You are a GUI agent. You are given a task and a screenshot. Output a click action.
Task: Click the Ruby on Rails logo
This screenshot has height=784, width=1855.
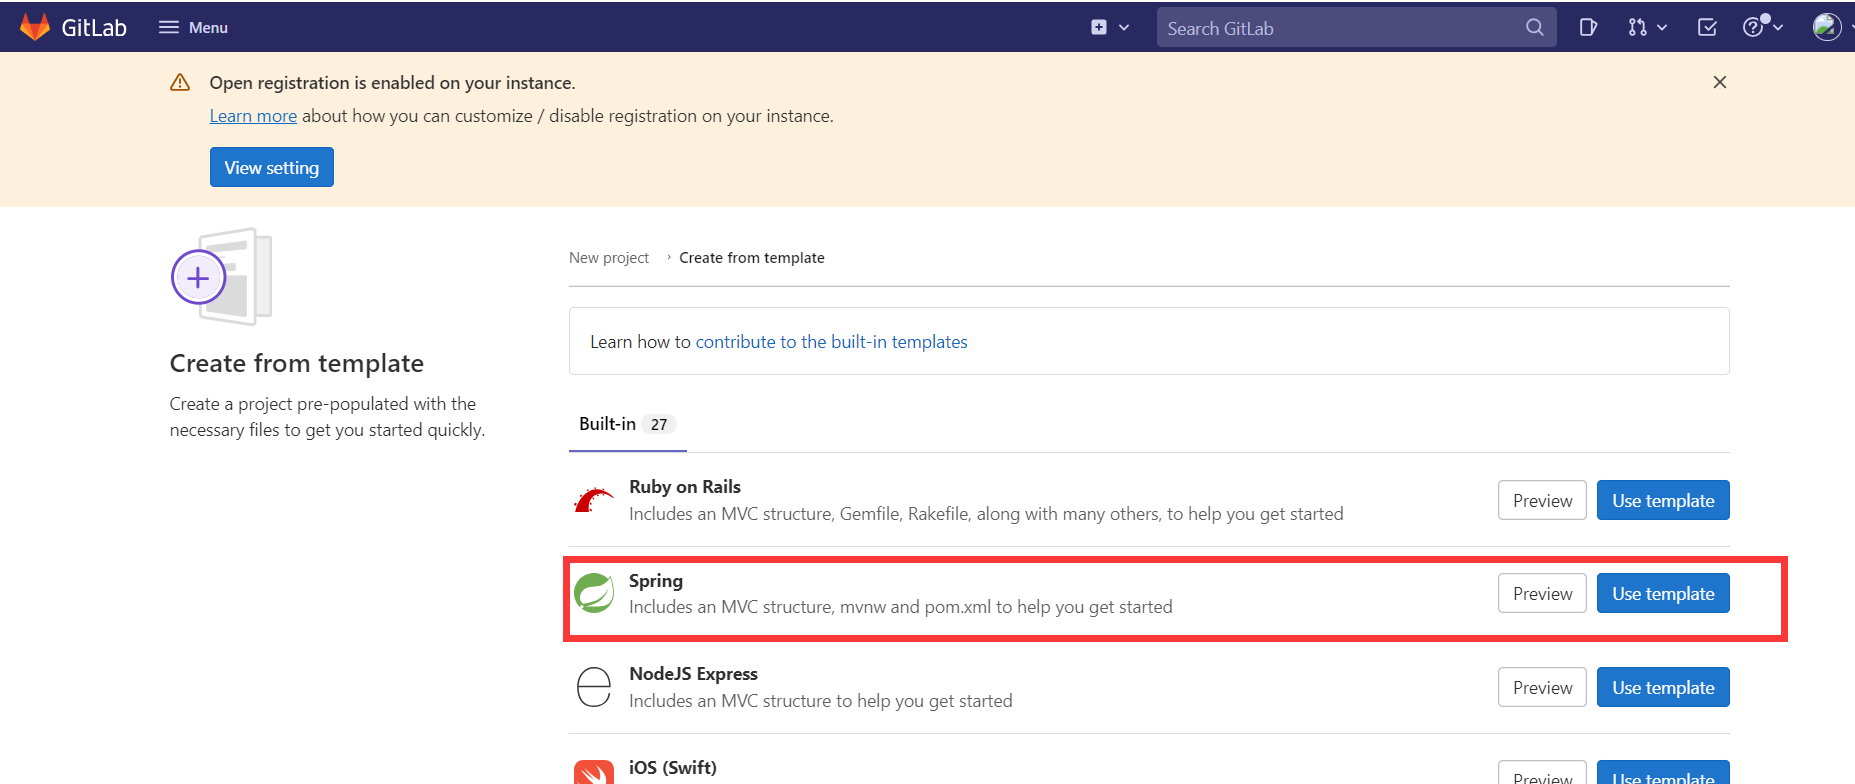[594, 499]
